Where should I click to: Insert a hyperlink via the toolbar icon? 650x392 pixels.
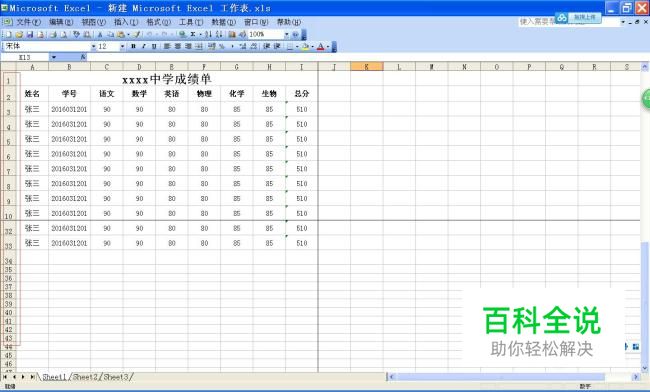pyautogui.click(x=182, y=34)
